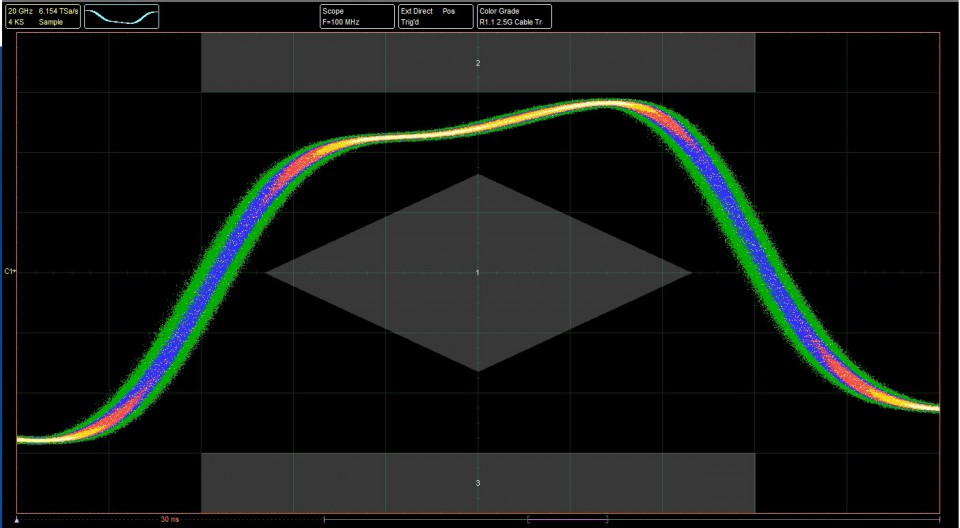Click the C1 channel ground marker
Screen dimensions: 960x528
(9, 271)
